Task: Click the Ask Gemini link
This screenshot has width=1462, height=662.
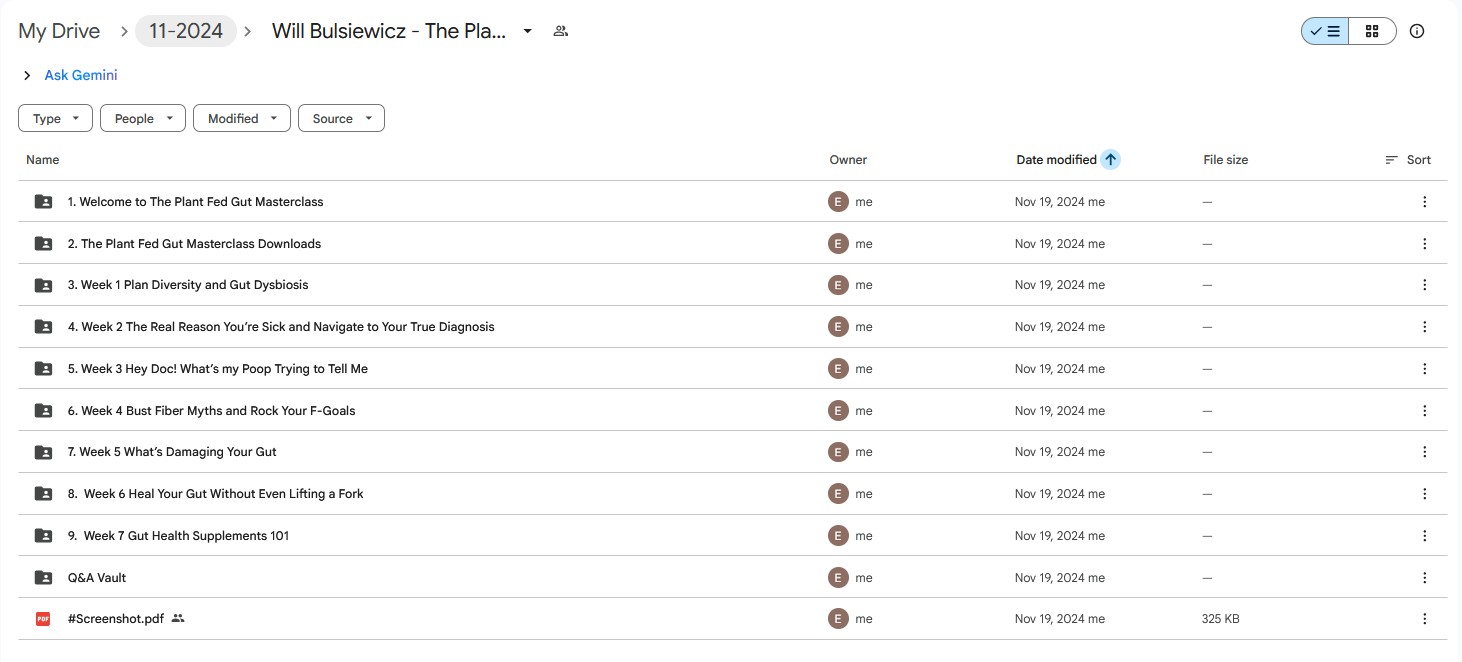Action: click(81, 75)
